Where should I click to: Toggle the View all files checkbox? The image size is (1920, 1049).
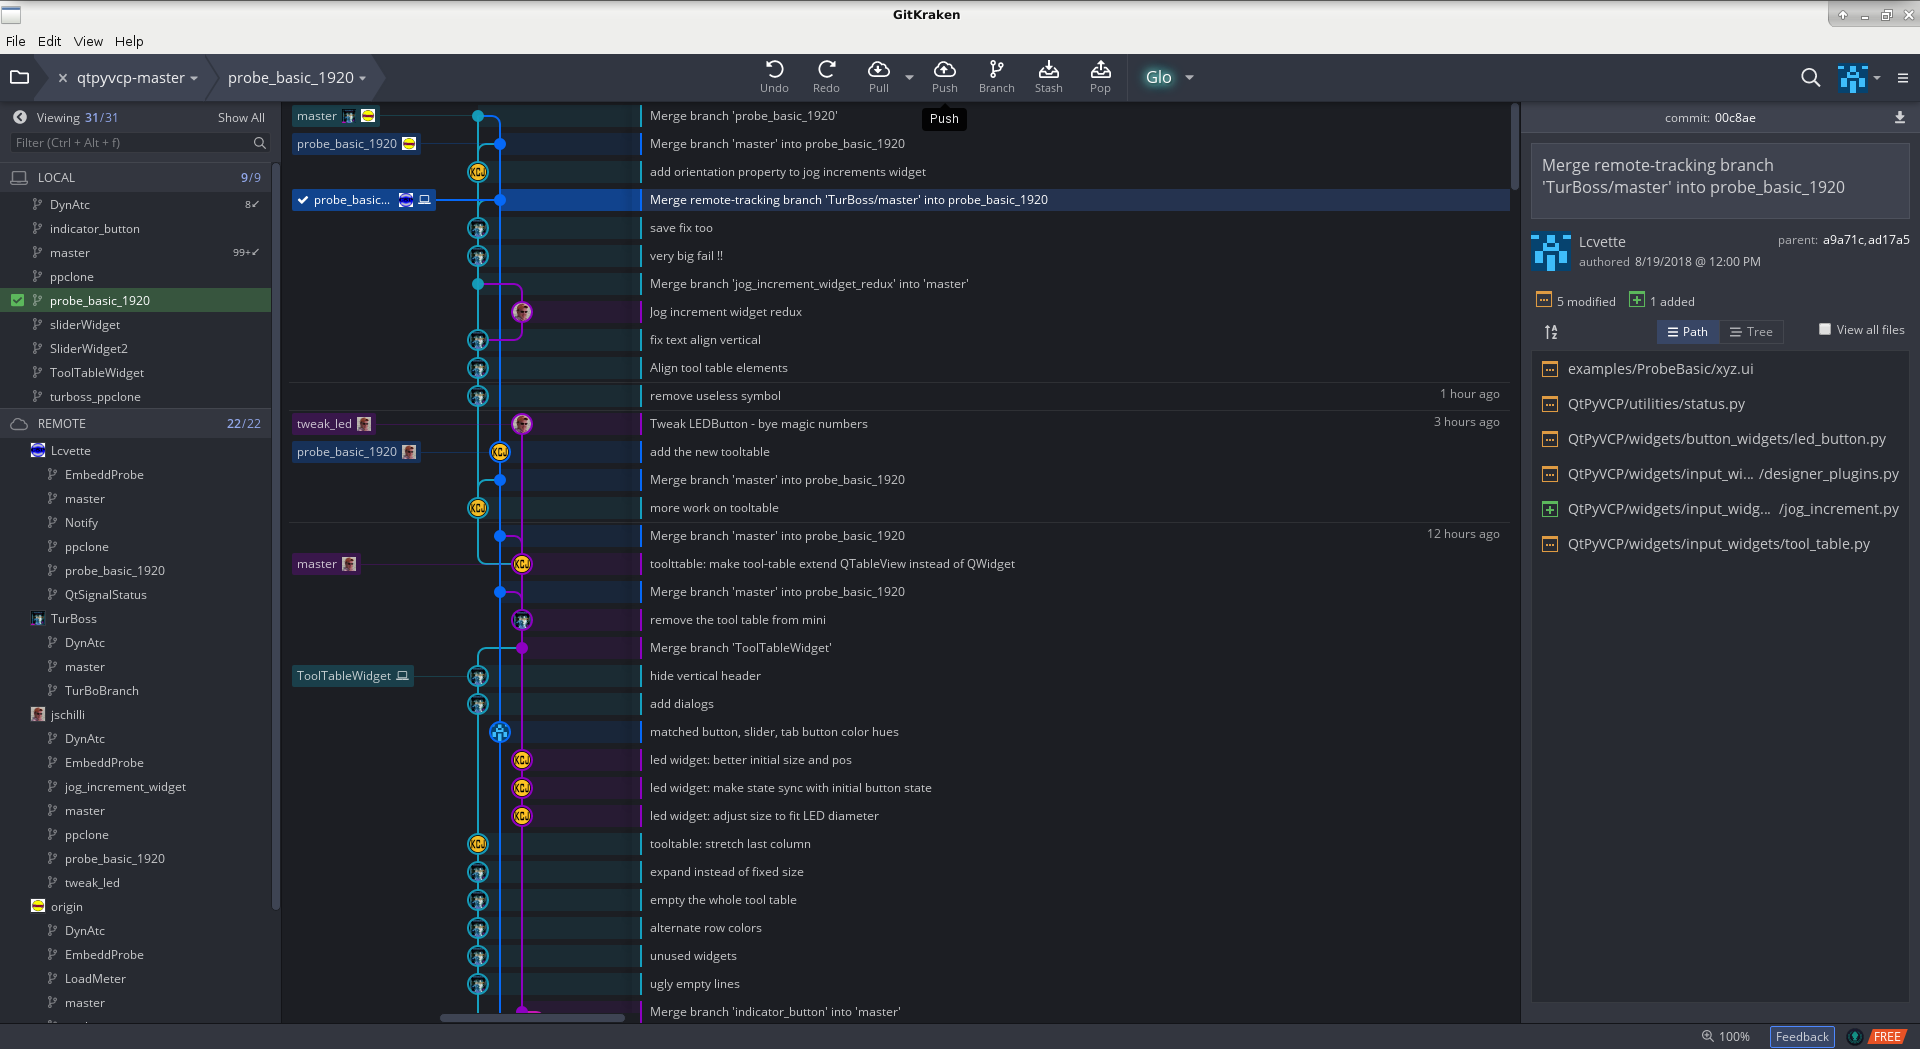pyautogui.click(x=1825, y=329)
